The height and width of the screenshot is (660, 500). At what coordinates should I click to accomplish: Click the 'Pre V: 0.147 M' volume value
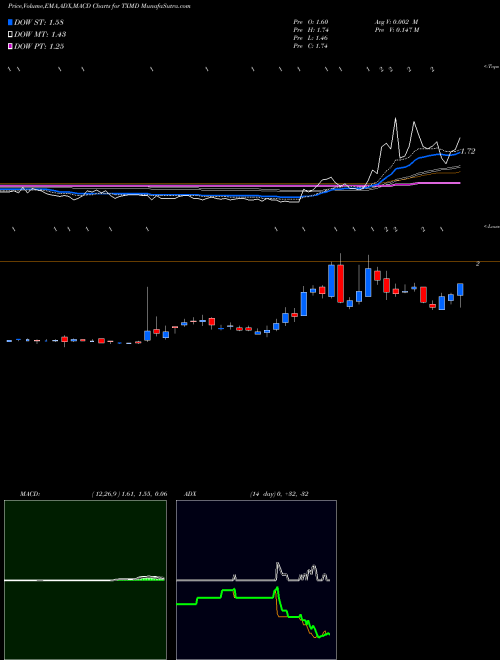398,30
